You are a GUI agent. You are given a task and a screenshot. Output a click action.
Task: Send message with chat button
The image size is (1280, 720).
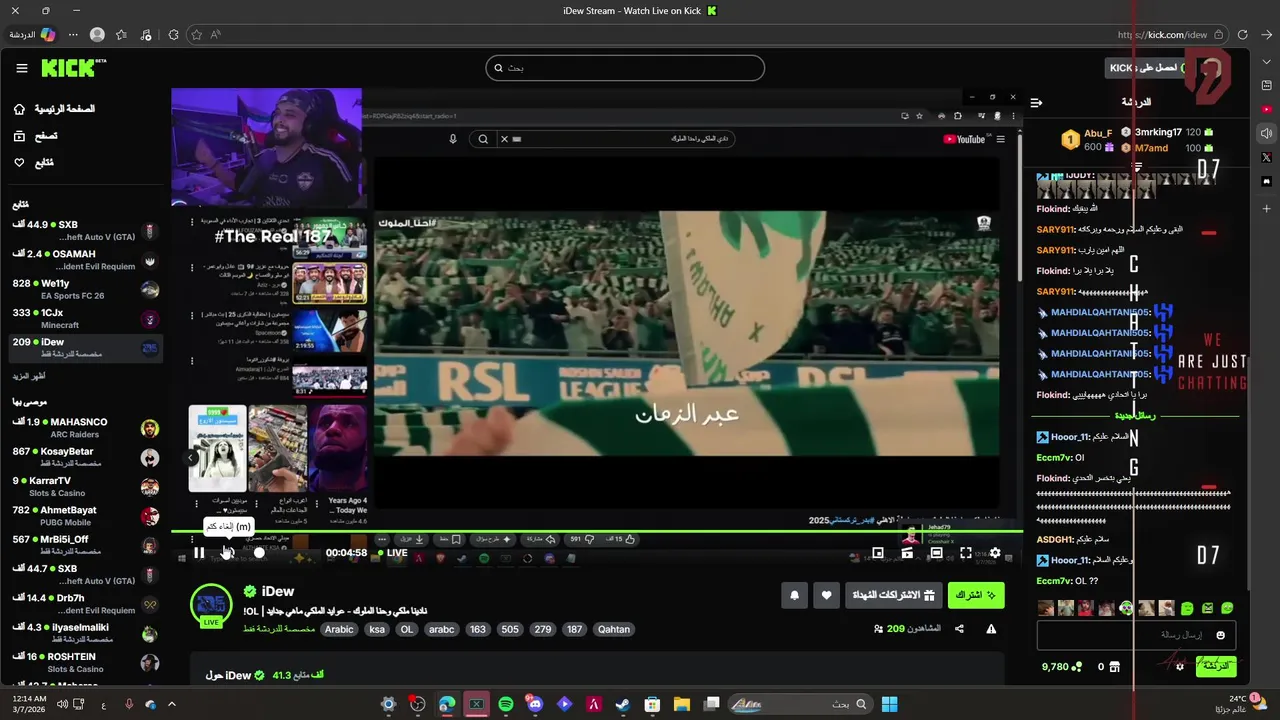1216,666
